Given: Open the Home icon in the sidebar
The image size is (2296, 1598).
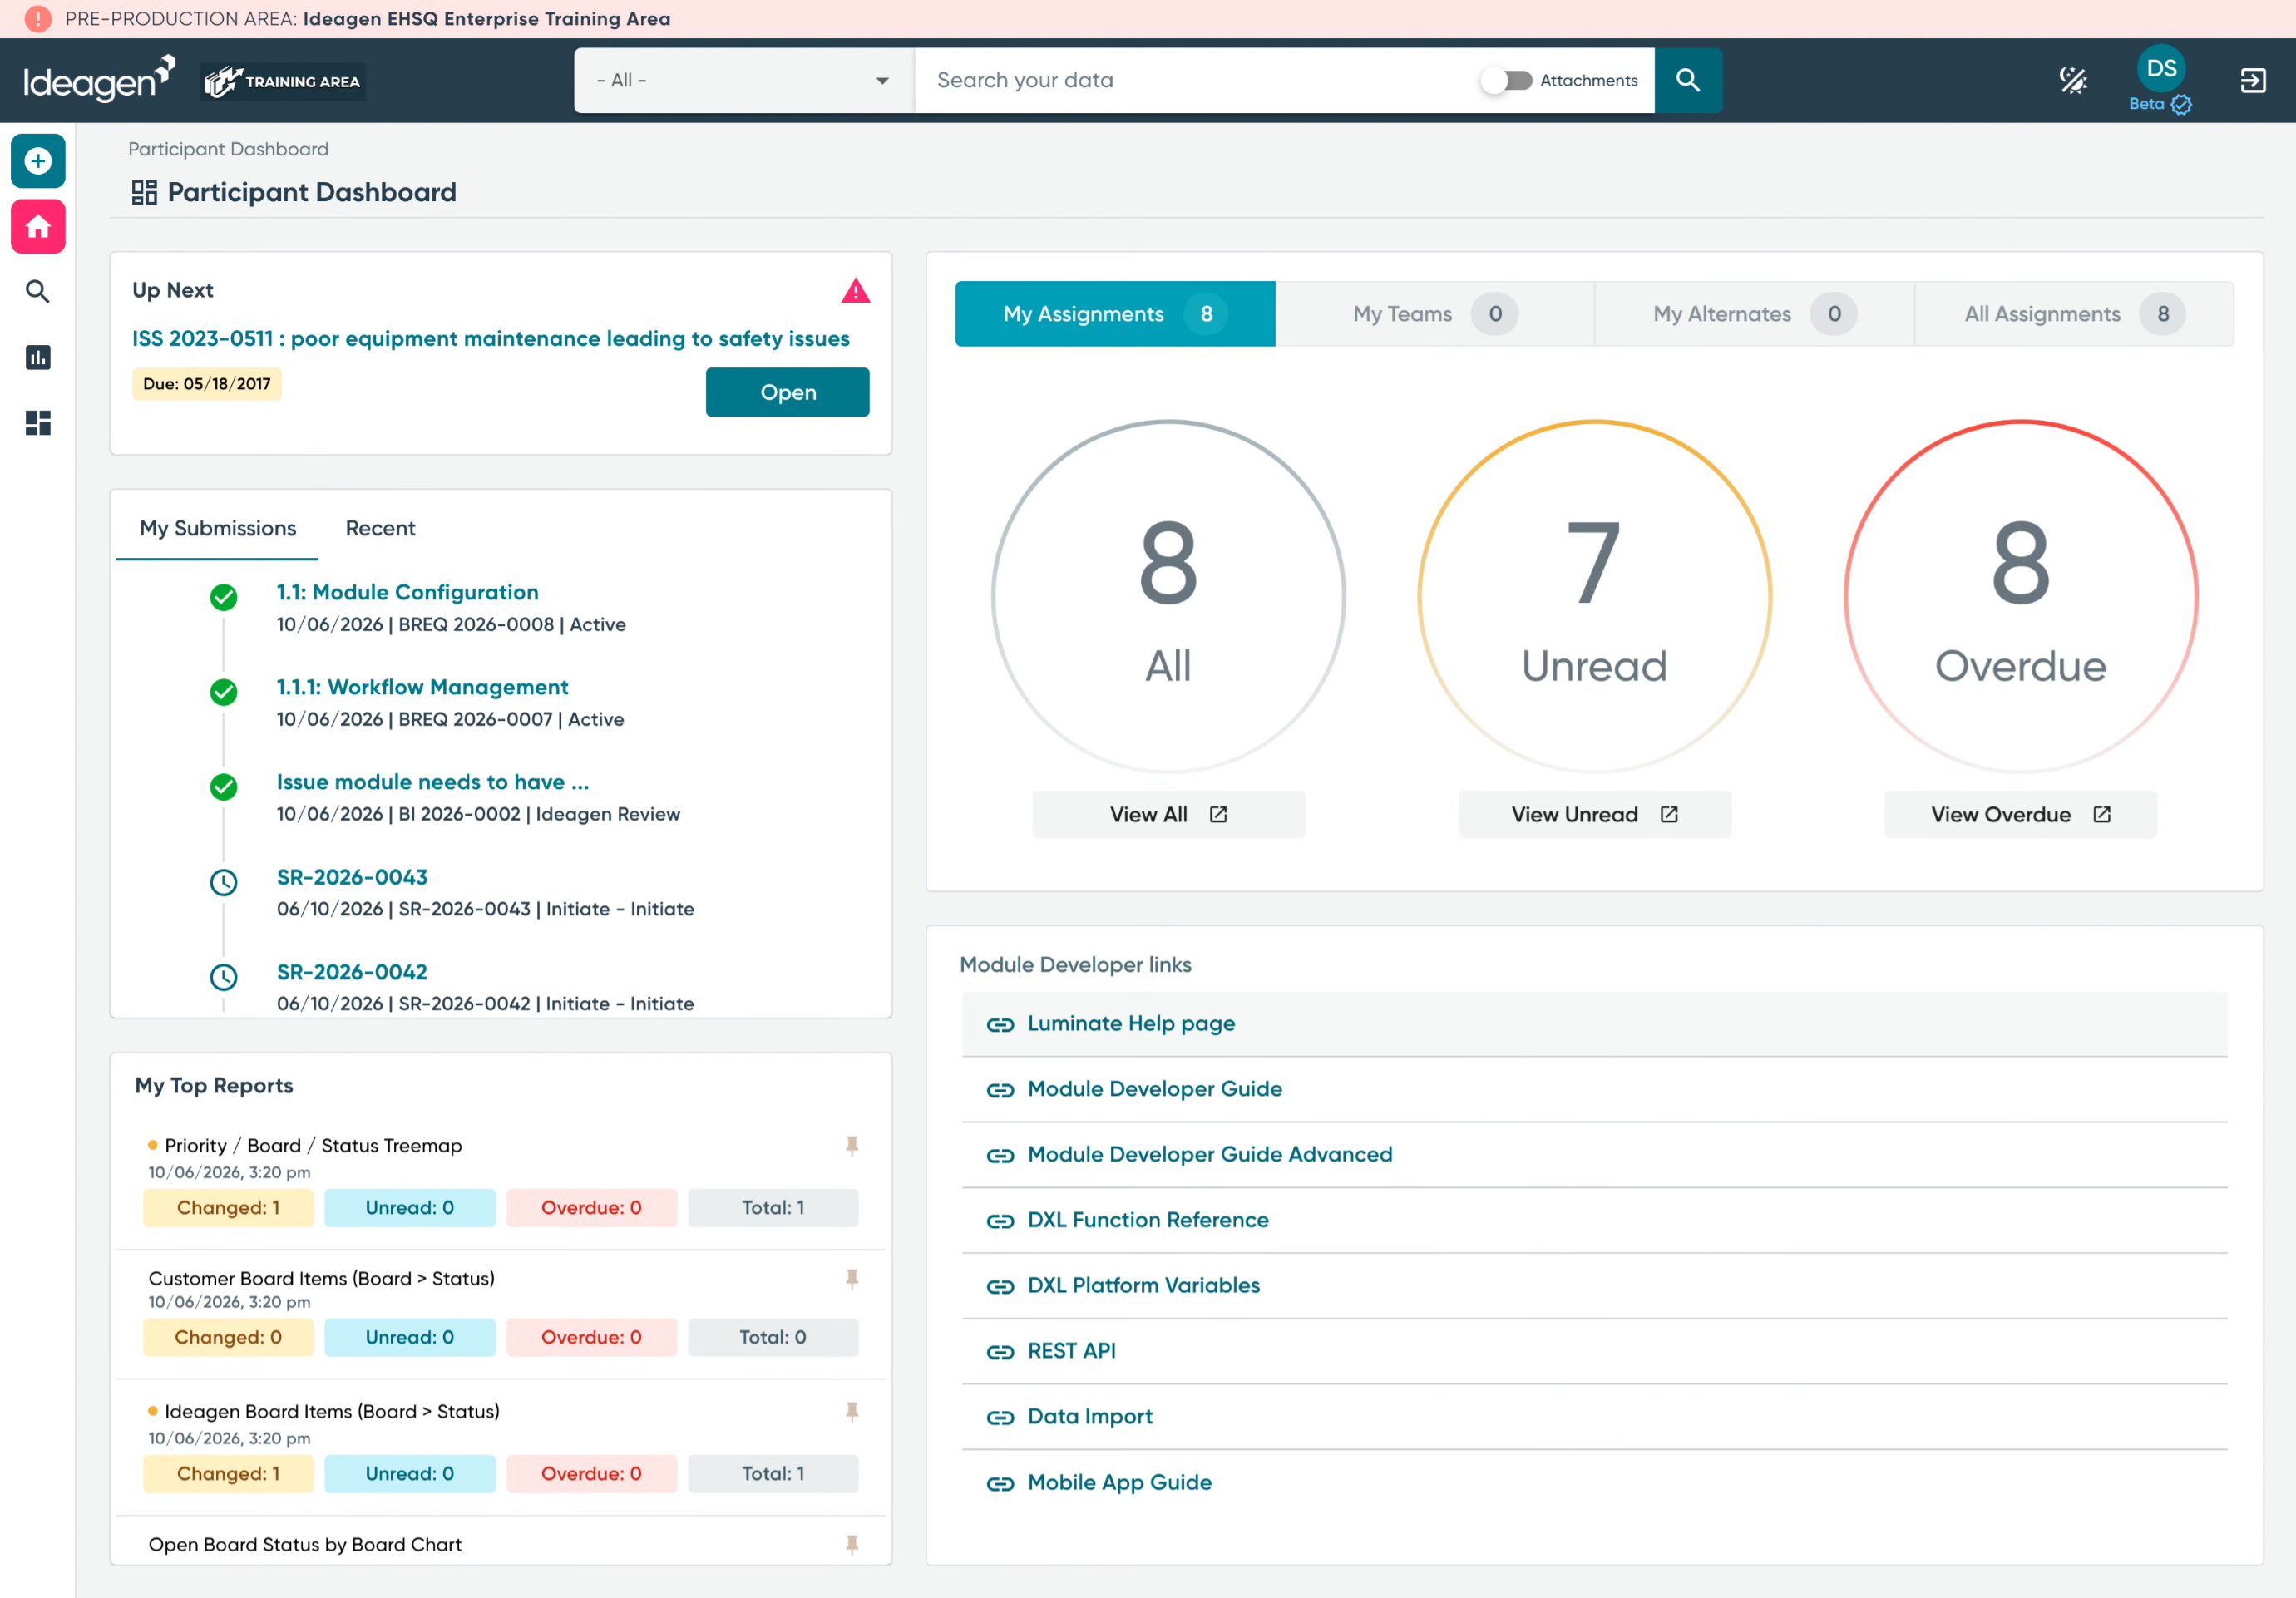Looking at the screenshot, I should click(38, 227).
